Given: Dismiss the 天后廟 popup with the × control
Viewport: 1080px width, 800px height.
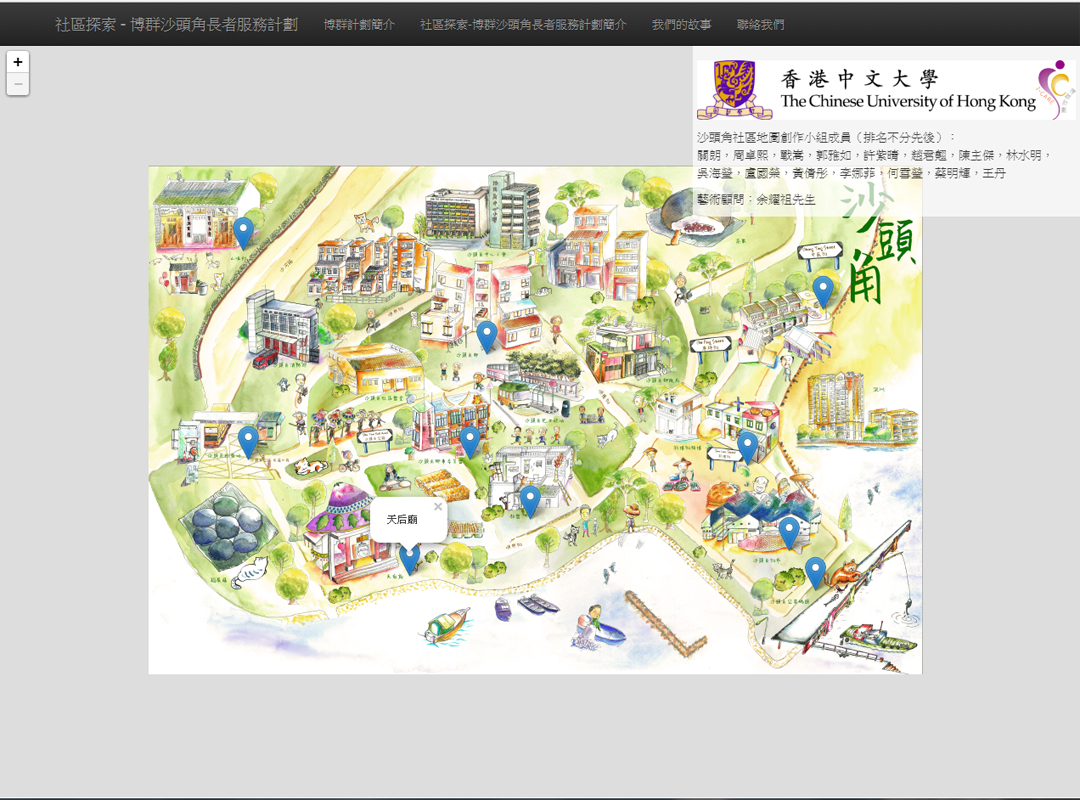Looking at the screenshot, I should [x=438, y=507].
